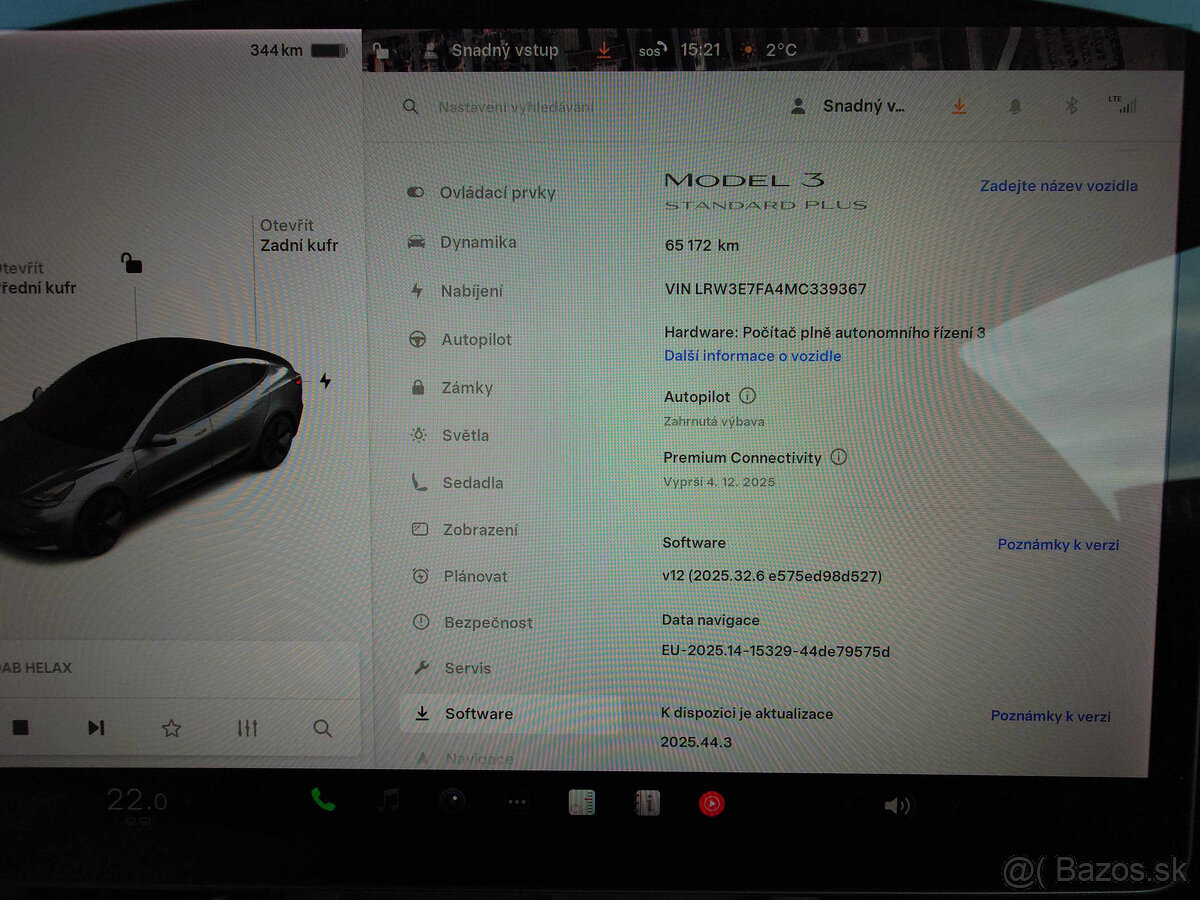
Task: Select the Zobrazení (Display) menu entry
Action: (478, 530)
